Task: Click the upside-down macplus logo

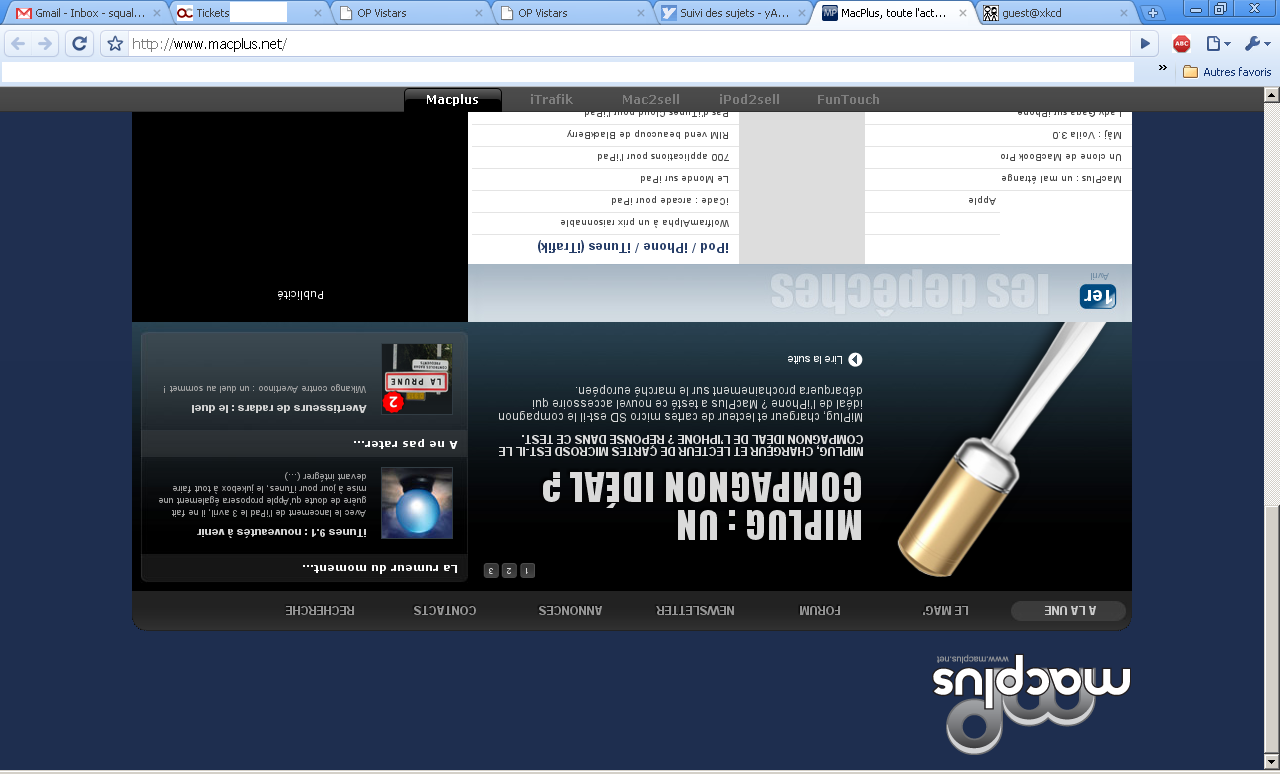Action: pos(1031,702)
